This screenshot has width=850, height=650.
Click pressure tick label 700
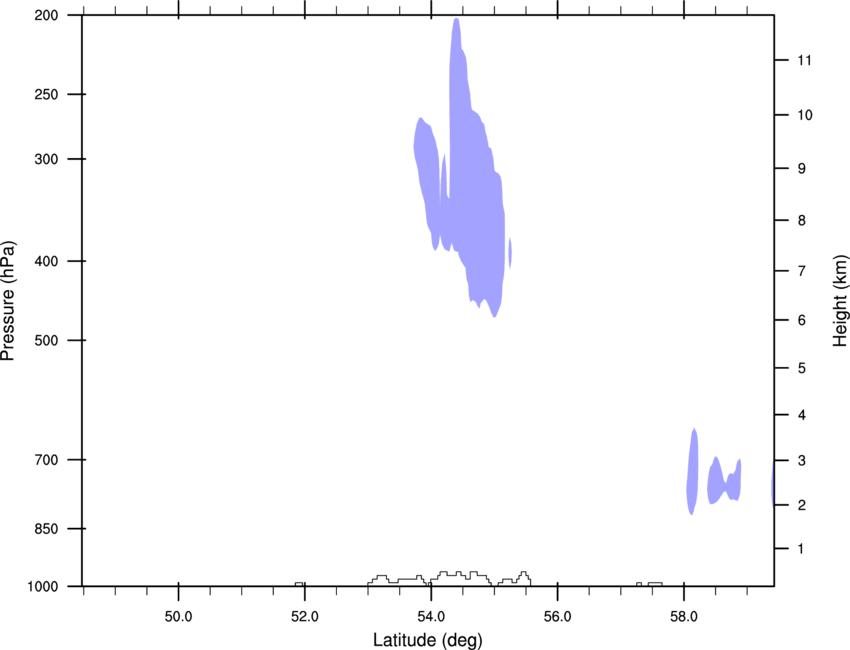(x=46, y=460)
